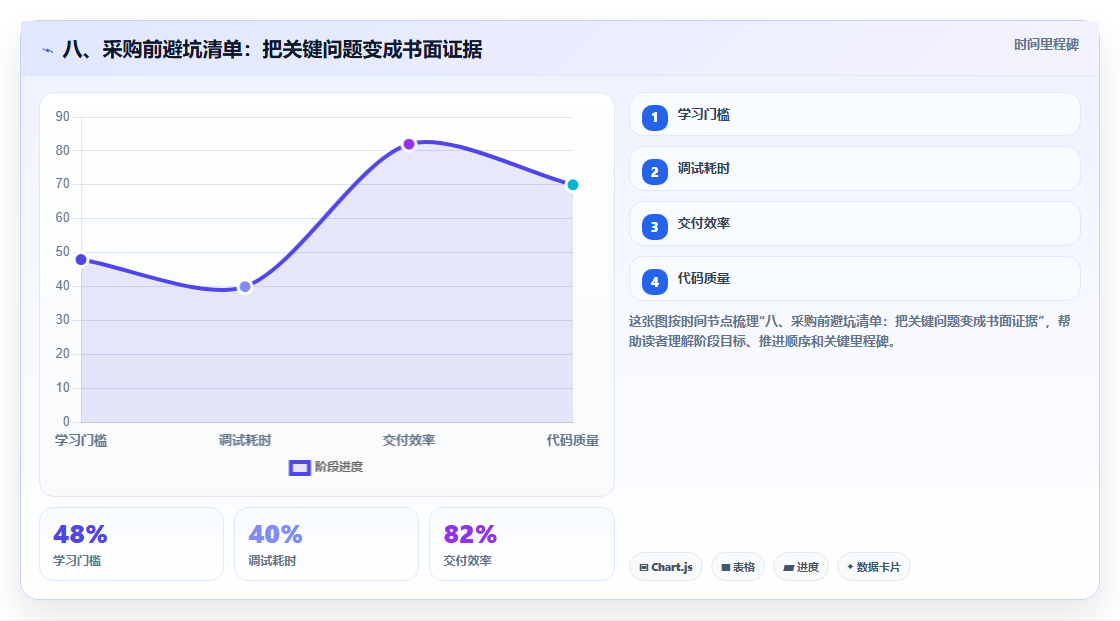Click the y-axis value 90
Viewport: 1120px width, 621px height.
click(63, 116)
